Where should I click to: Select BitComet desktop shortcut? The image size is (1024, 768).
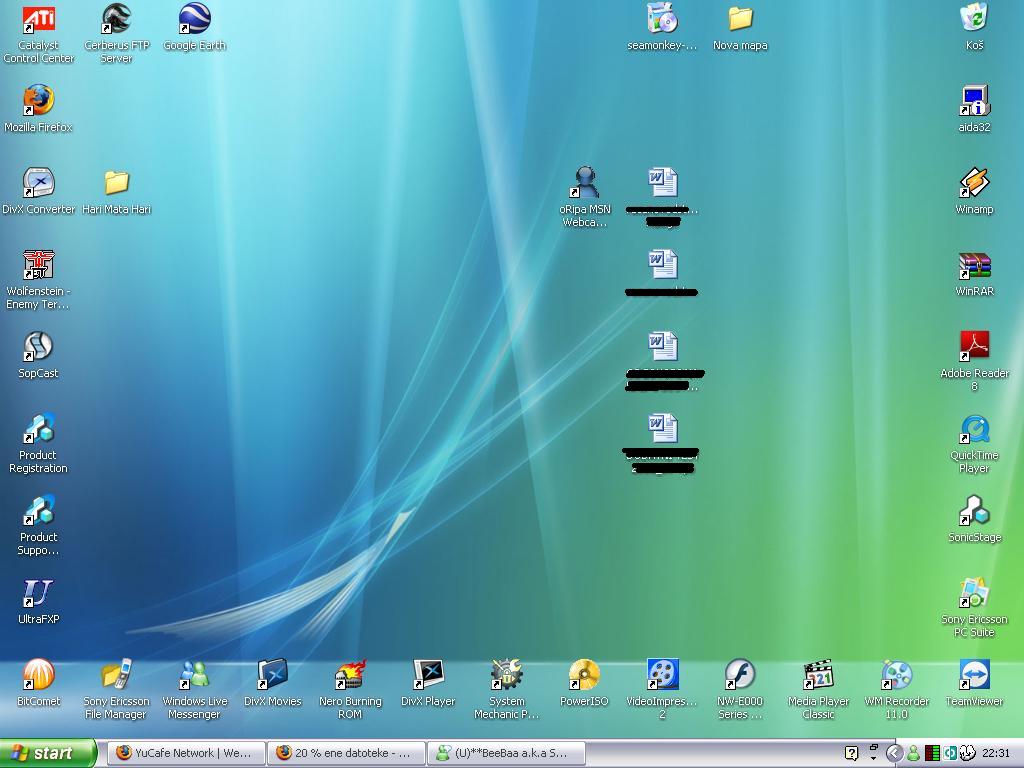[39, 675]
